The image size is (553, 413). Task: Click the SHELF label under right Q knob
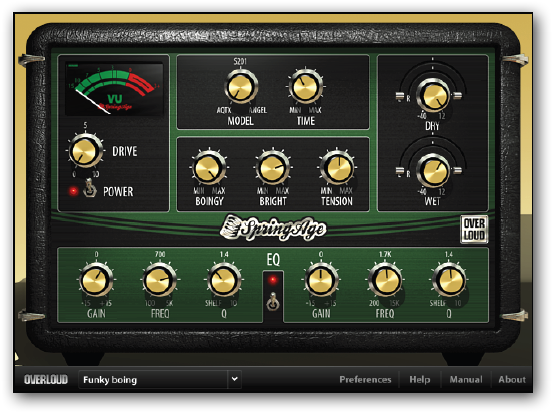click(438, 303)
